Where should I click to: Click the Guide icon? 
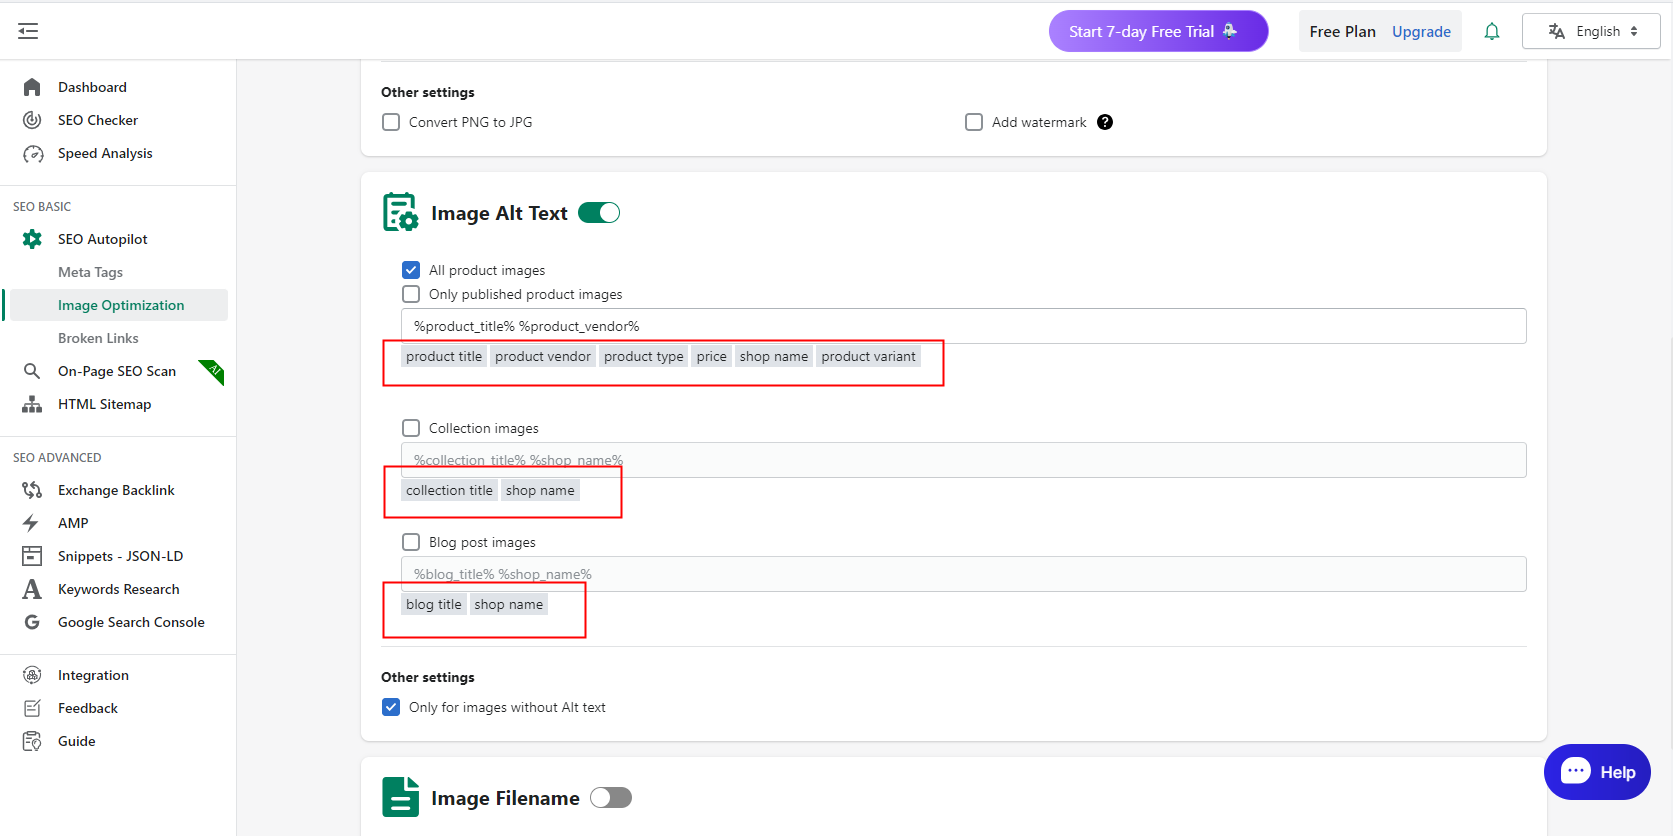pyautogui.click(x=32, y=741)
